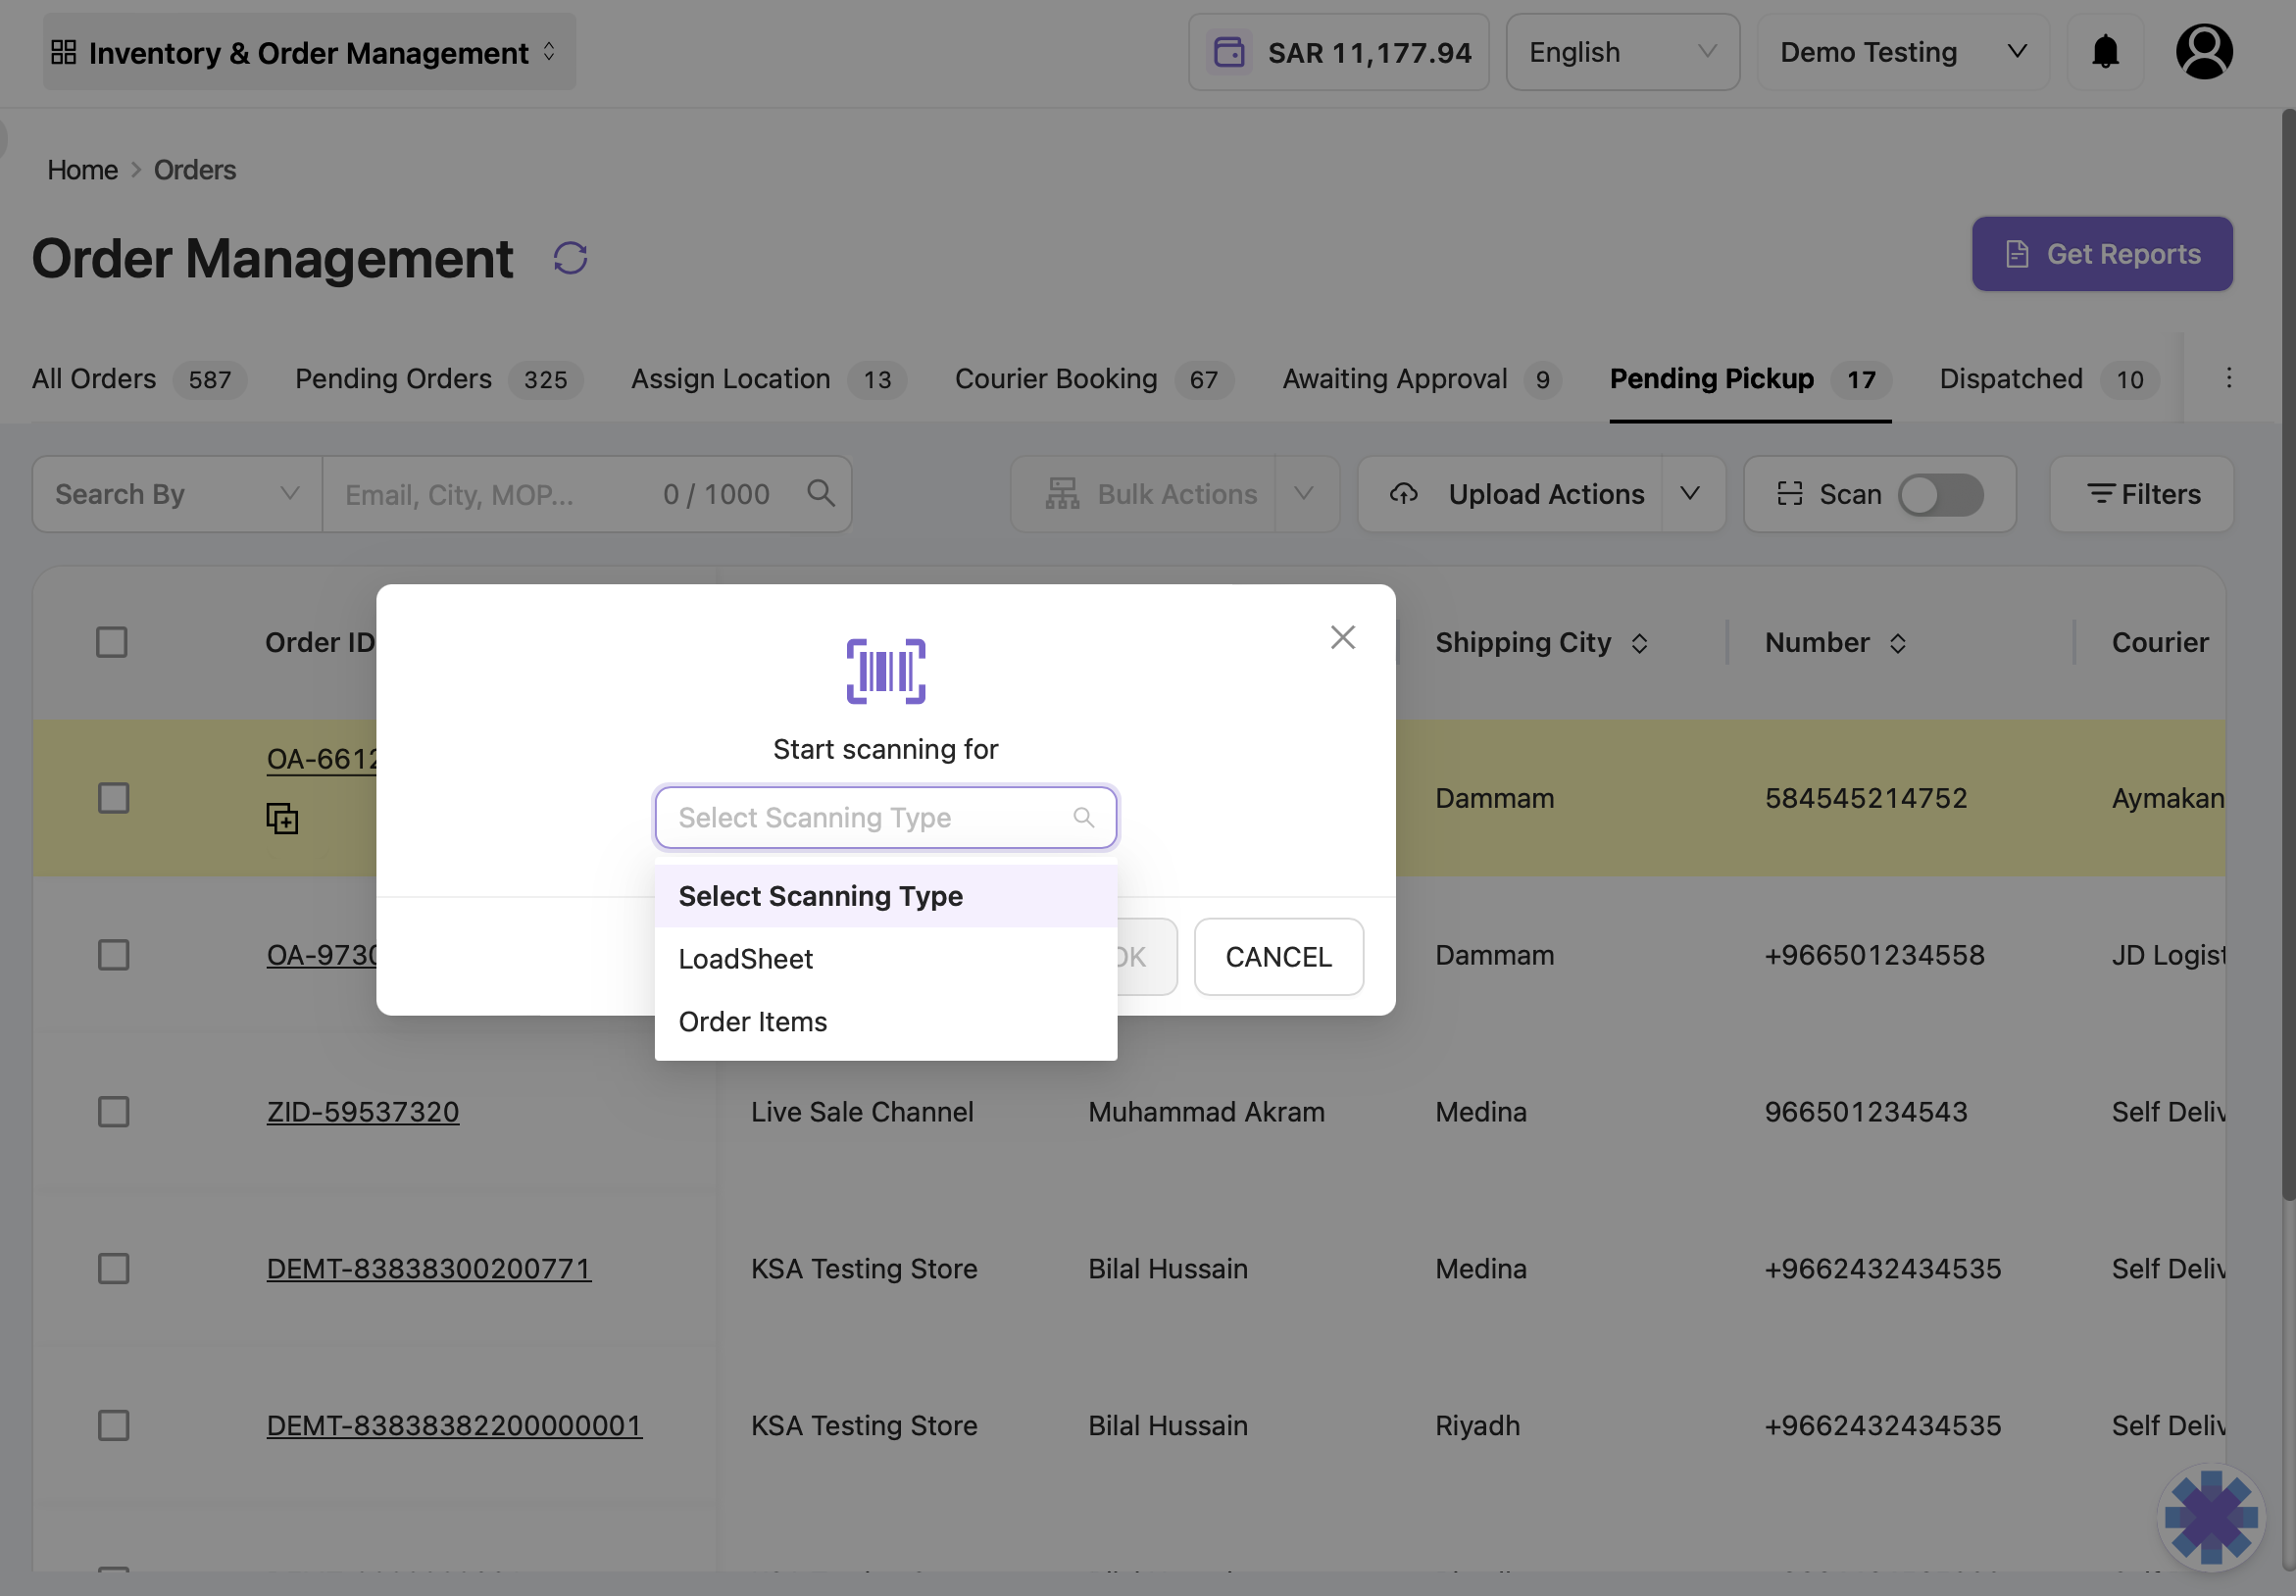
Task: Click the Select Scanning Type combo box
Action: [x=886, y=817]
